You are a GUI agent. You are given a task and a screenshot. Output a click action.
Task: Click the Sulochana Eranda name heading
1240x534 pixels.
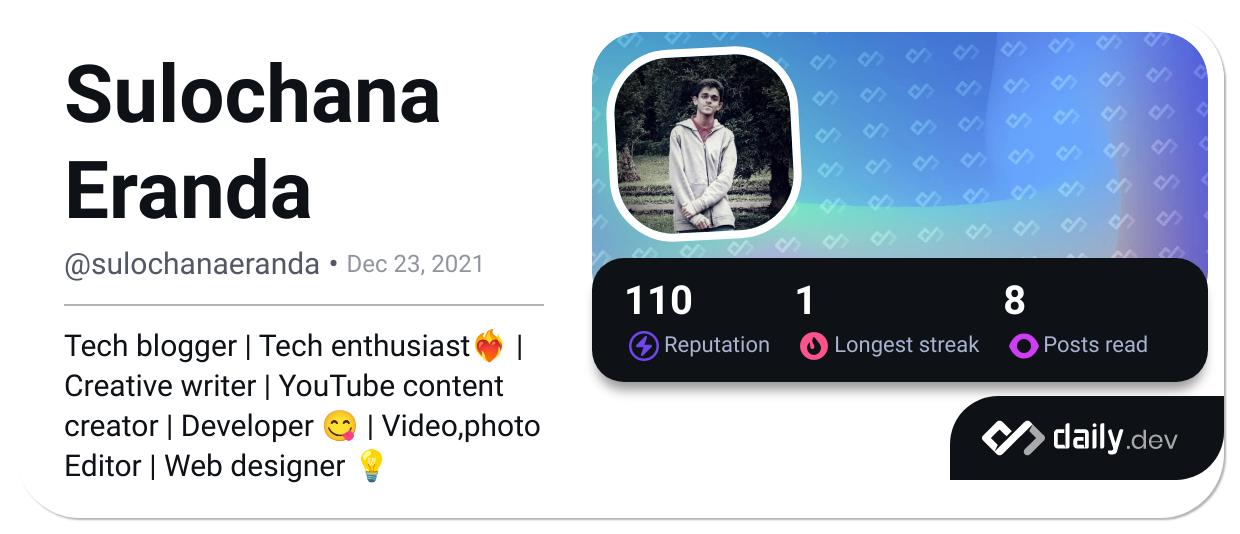[x=252, y=142]
